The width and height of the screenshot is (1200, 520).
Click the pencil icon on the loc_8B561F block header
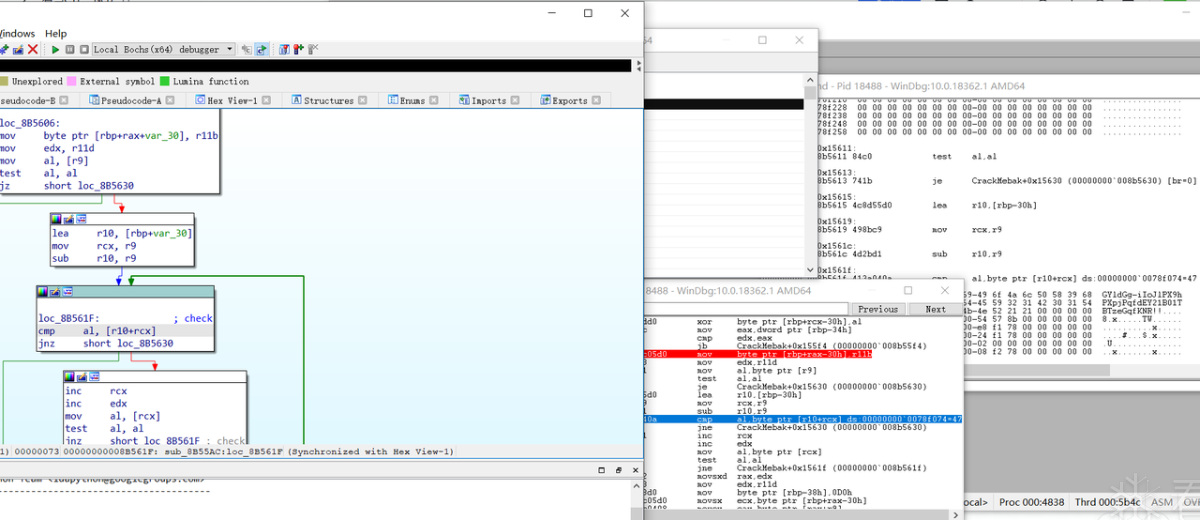(x=55, y=291)
